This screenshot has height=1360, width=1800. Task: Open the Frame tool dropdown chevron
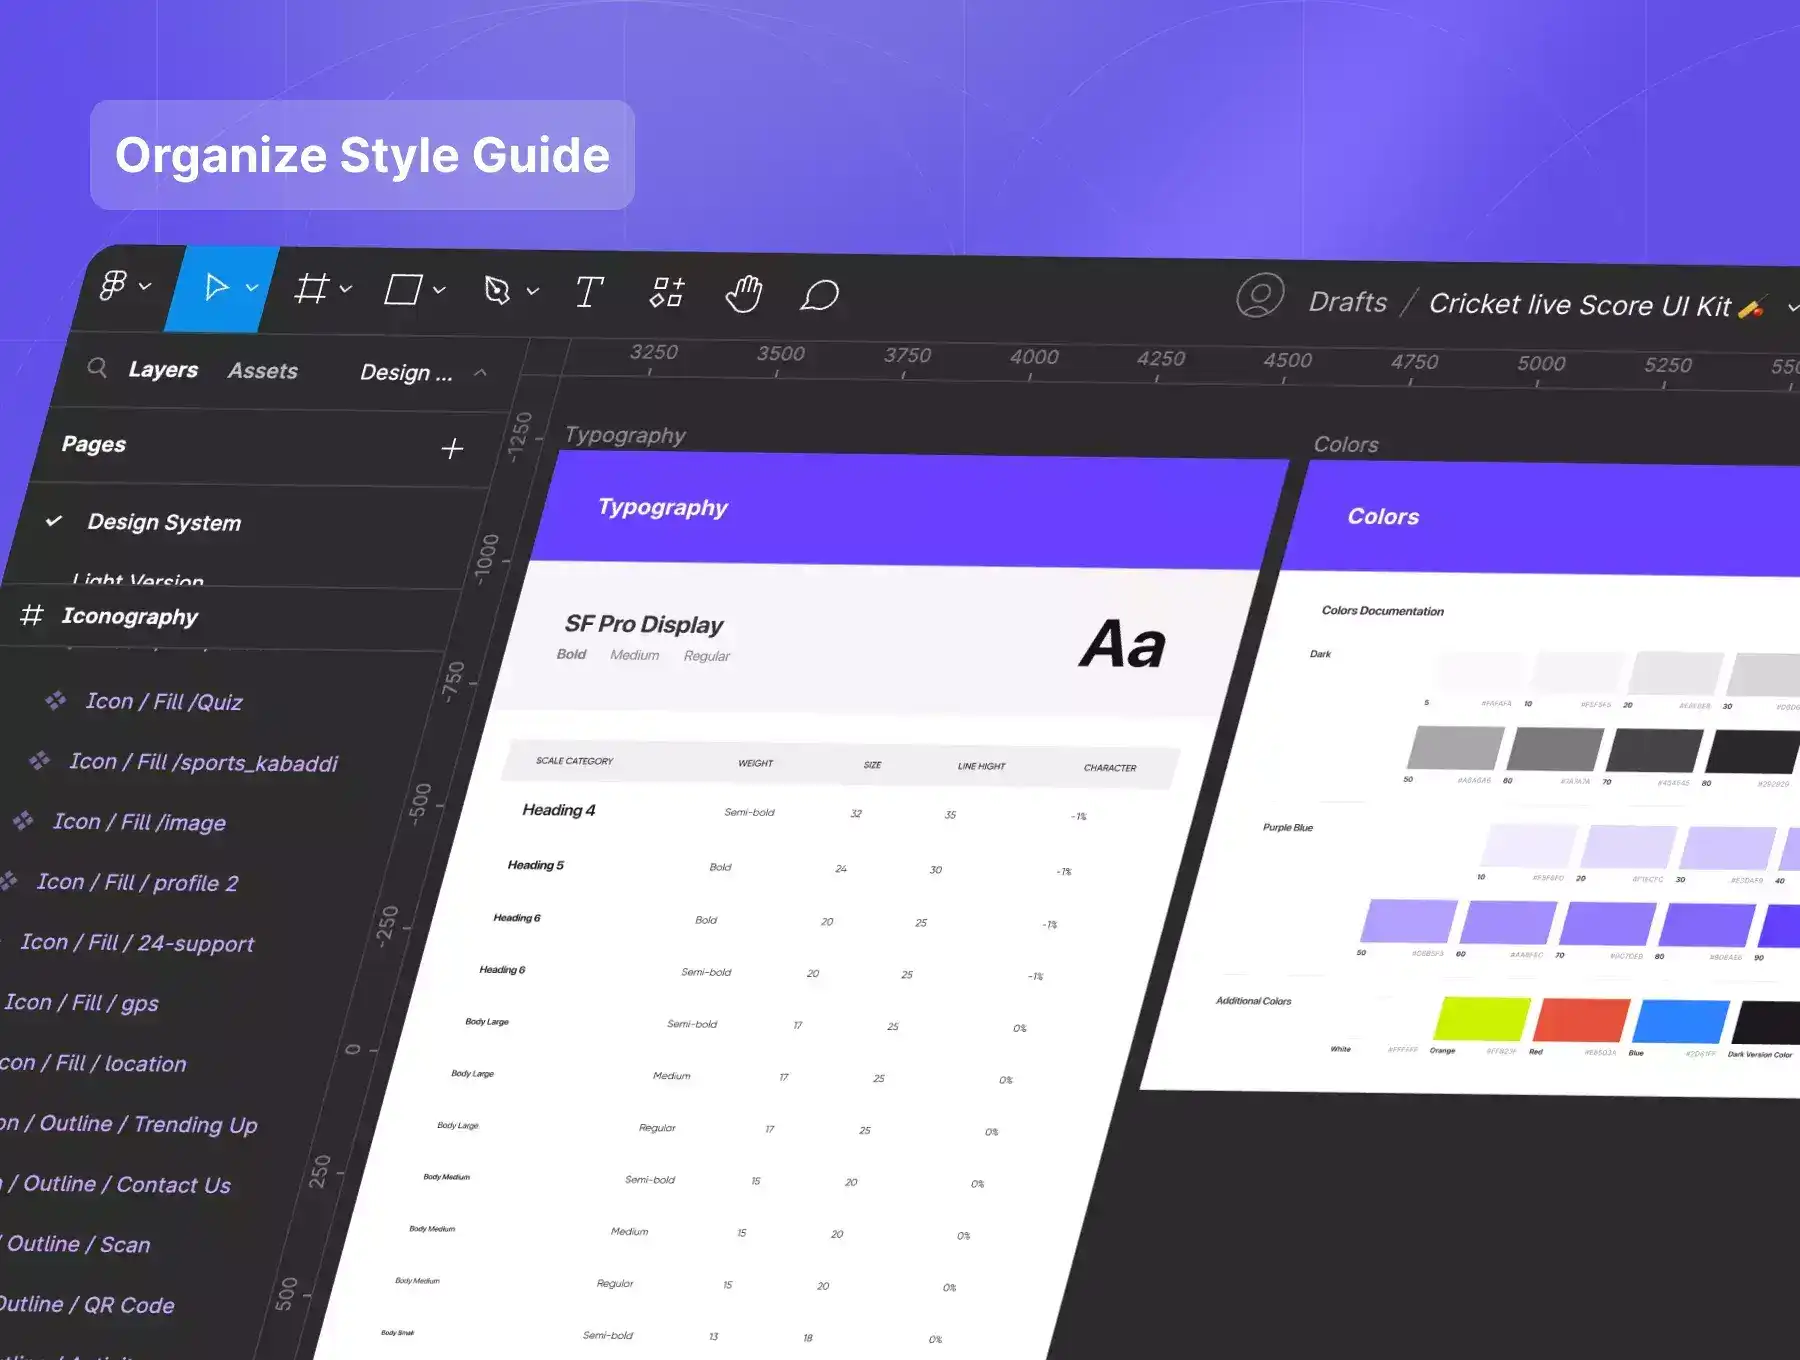[x=346, y=289]
